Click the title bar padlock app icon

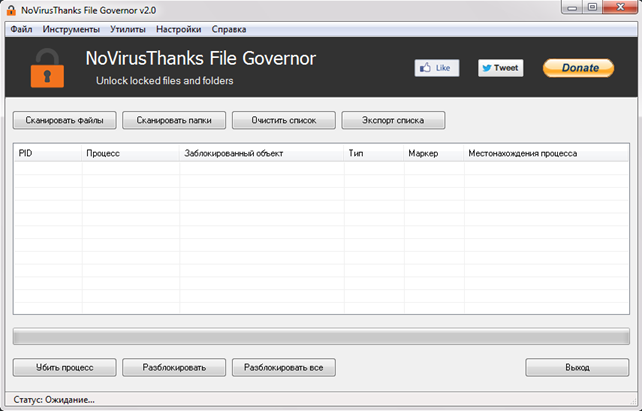point(11,10)
